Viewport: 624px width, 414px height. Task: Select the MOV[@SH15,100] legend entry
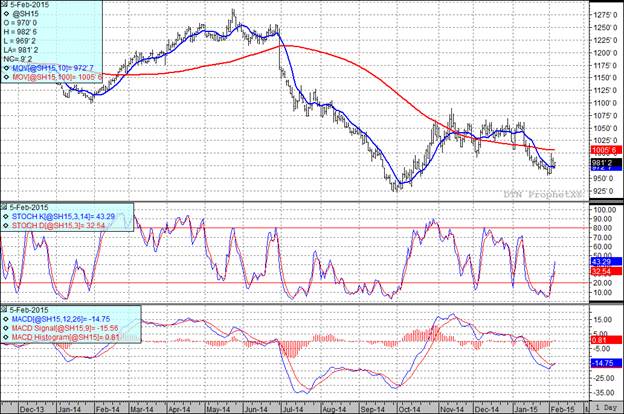(x=57, y=77)
